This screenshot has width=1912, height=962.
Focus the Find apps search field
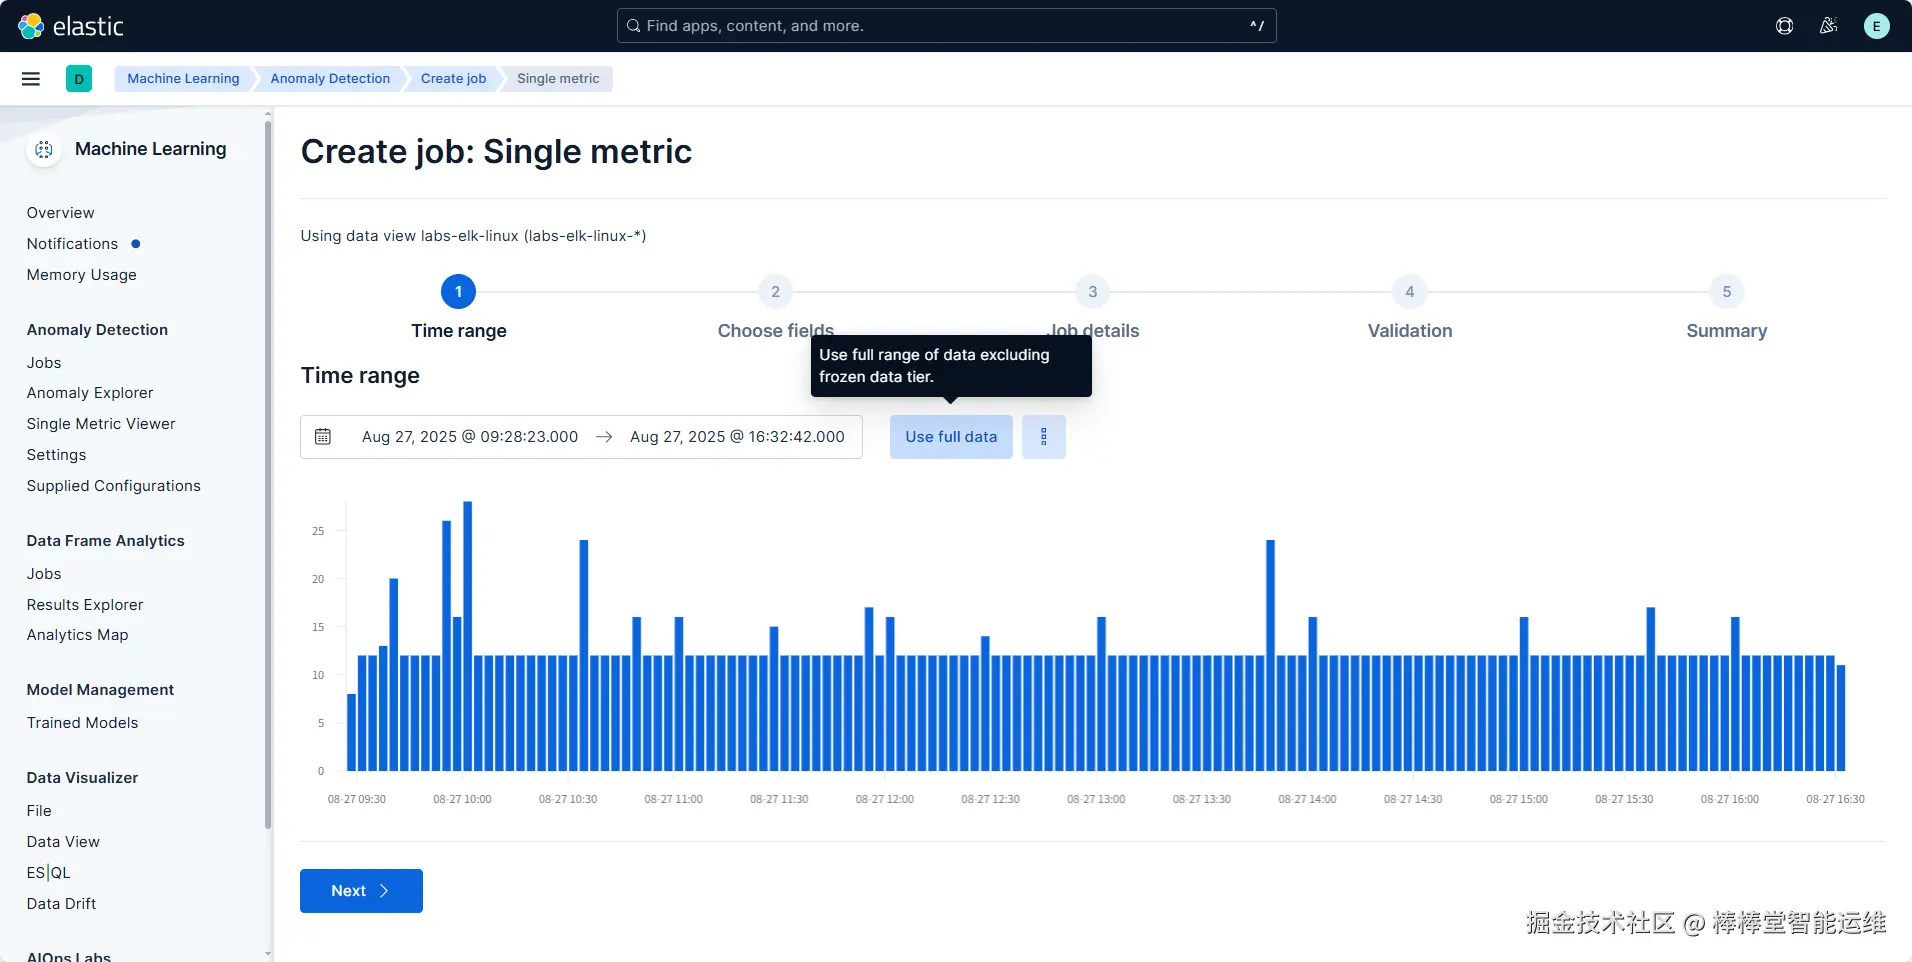pos(946,26)
